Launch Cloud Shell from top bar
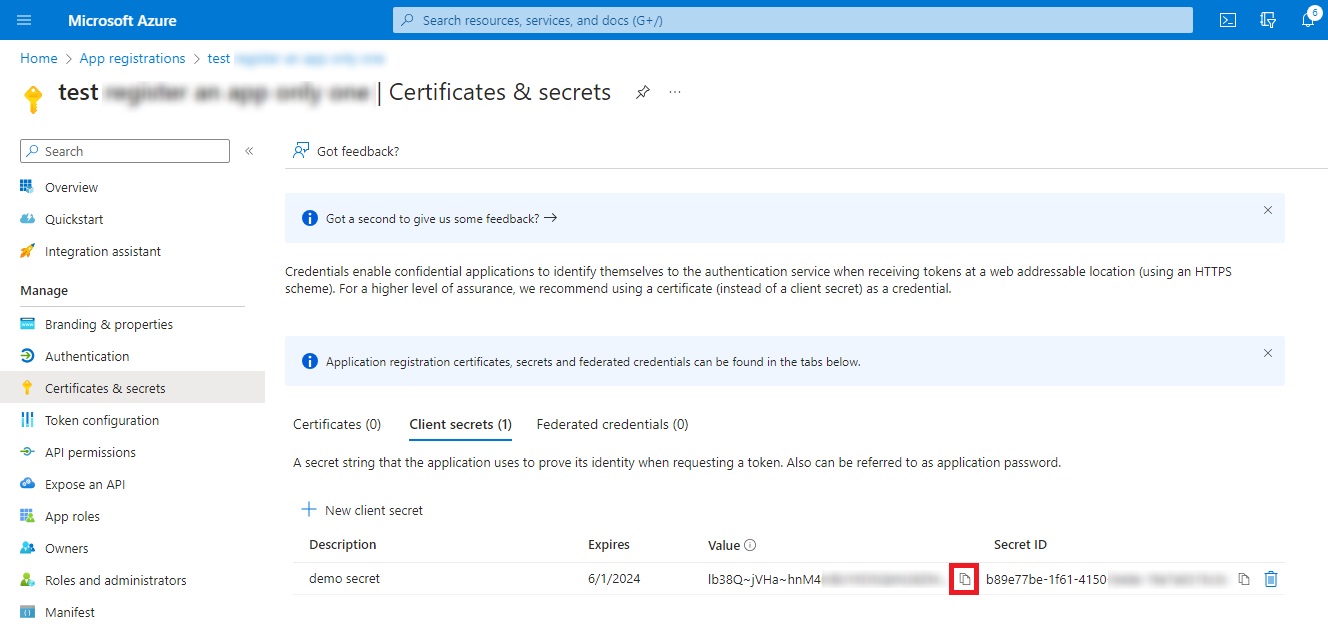1328x634 pixels. pyautogui.click(x=1228, y=20)
